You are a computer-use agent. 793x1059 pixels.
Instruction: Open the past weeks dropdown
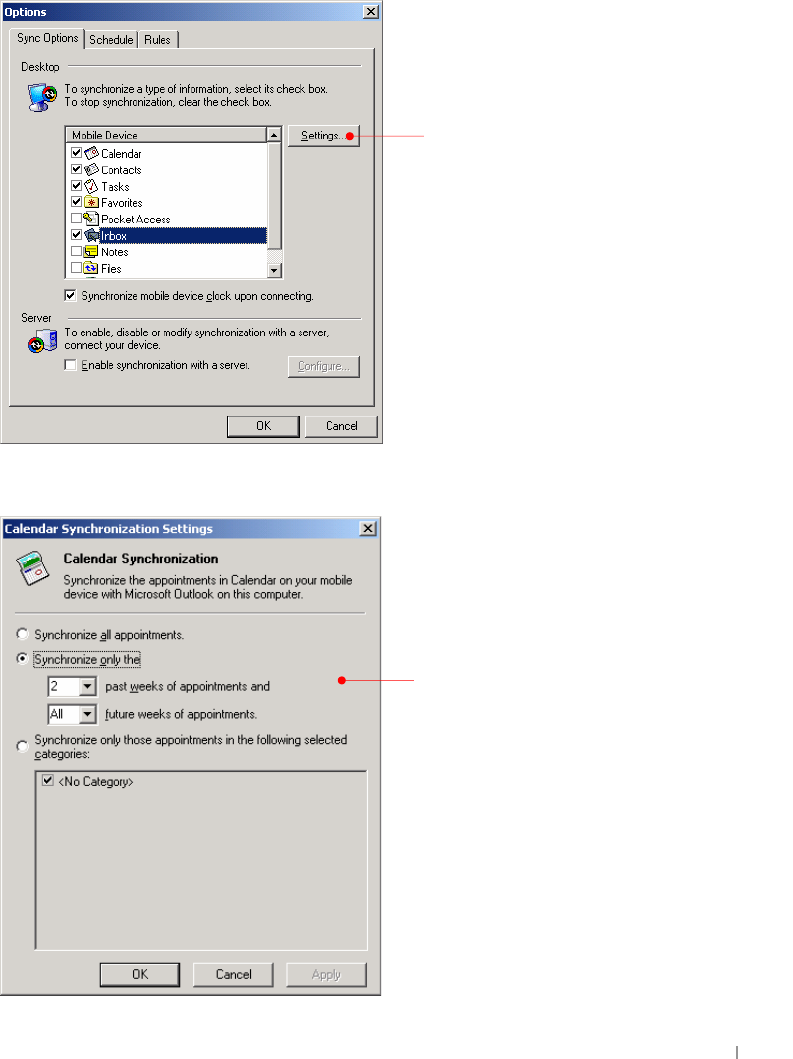87,687
